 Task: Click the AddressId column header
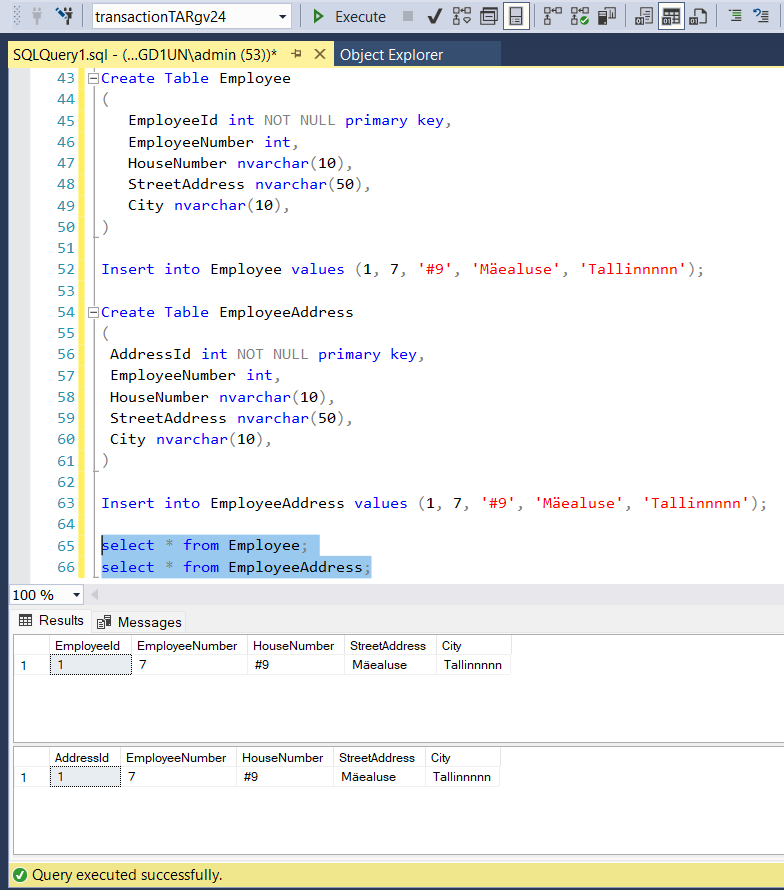tap(85, 758)
